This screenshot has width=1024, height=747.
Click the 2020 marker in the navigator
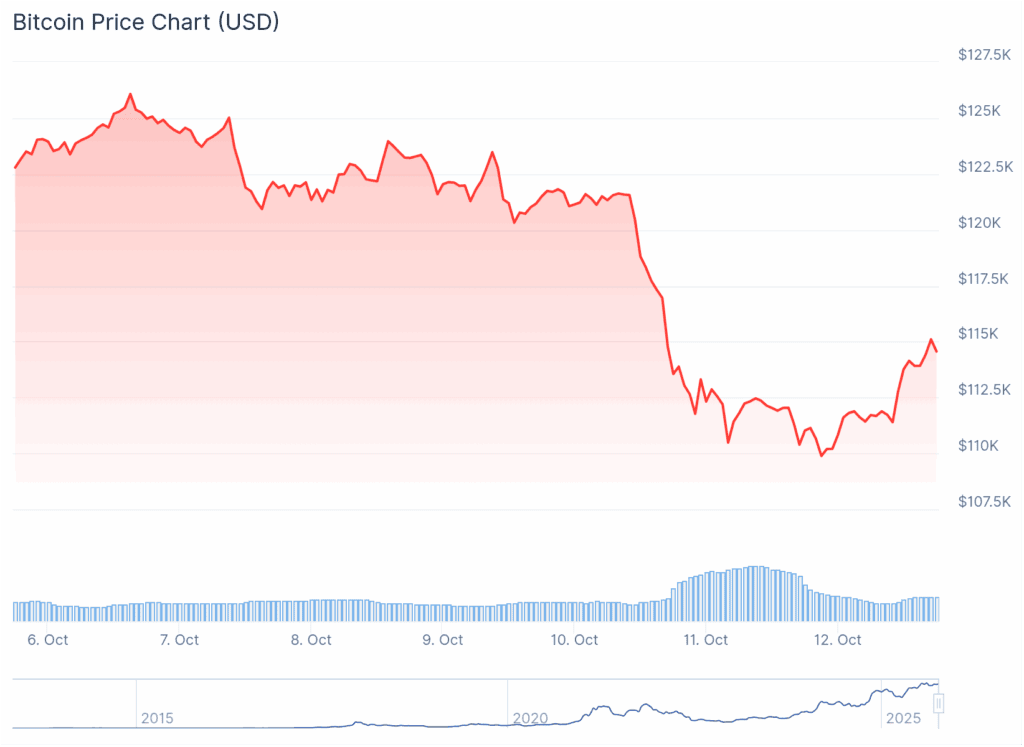click(530, 718)
